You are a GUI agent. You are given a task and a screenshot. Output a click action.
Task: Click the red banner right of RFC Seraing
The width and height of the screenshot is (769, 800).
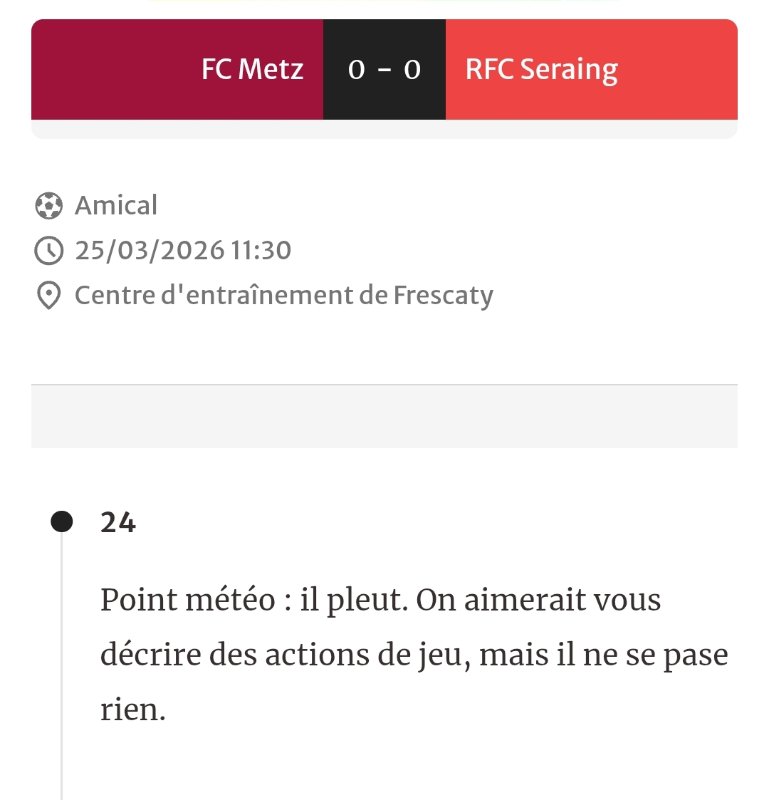click(680, 70)
